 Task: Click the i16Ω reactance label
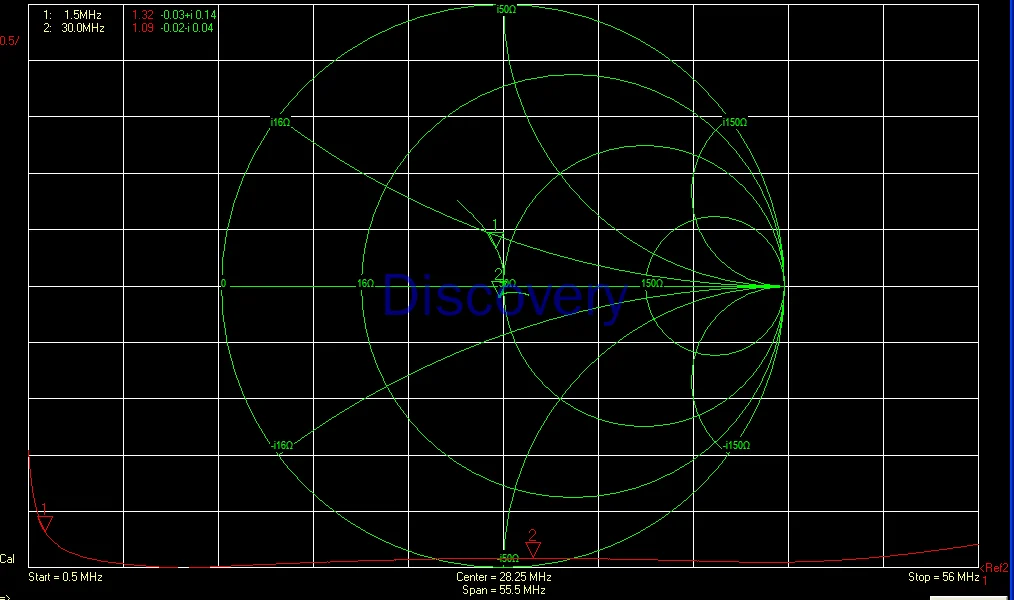click(280, 122)
